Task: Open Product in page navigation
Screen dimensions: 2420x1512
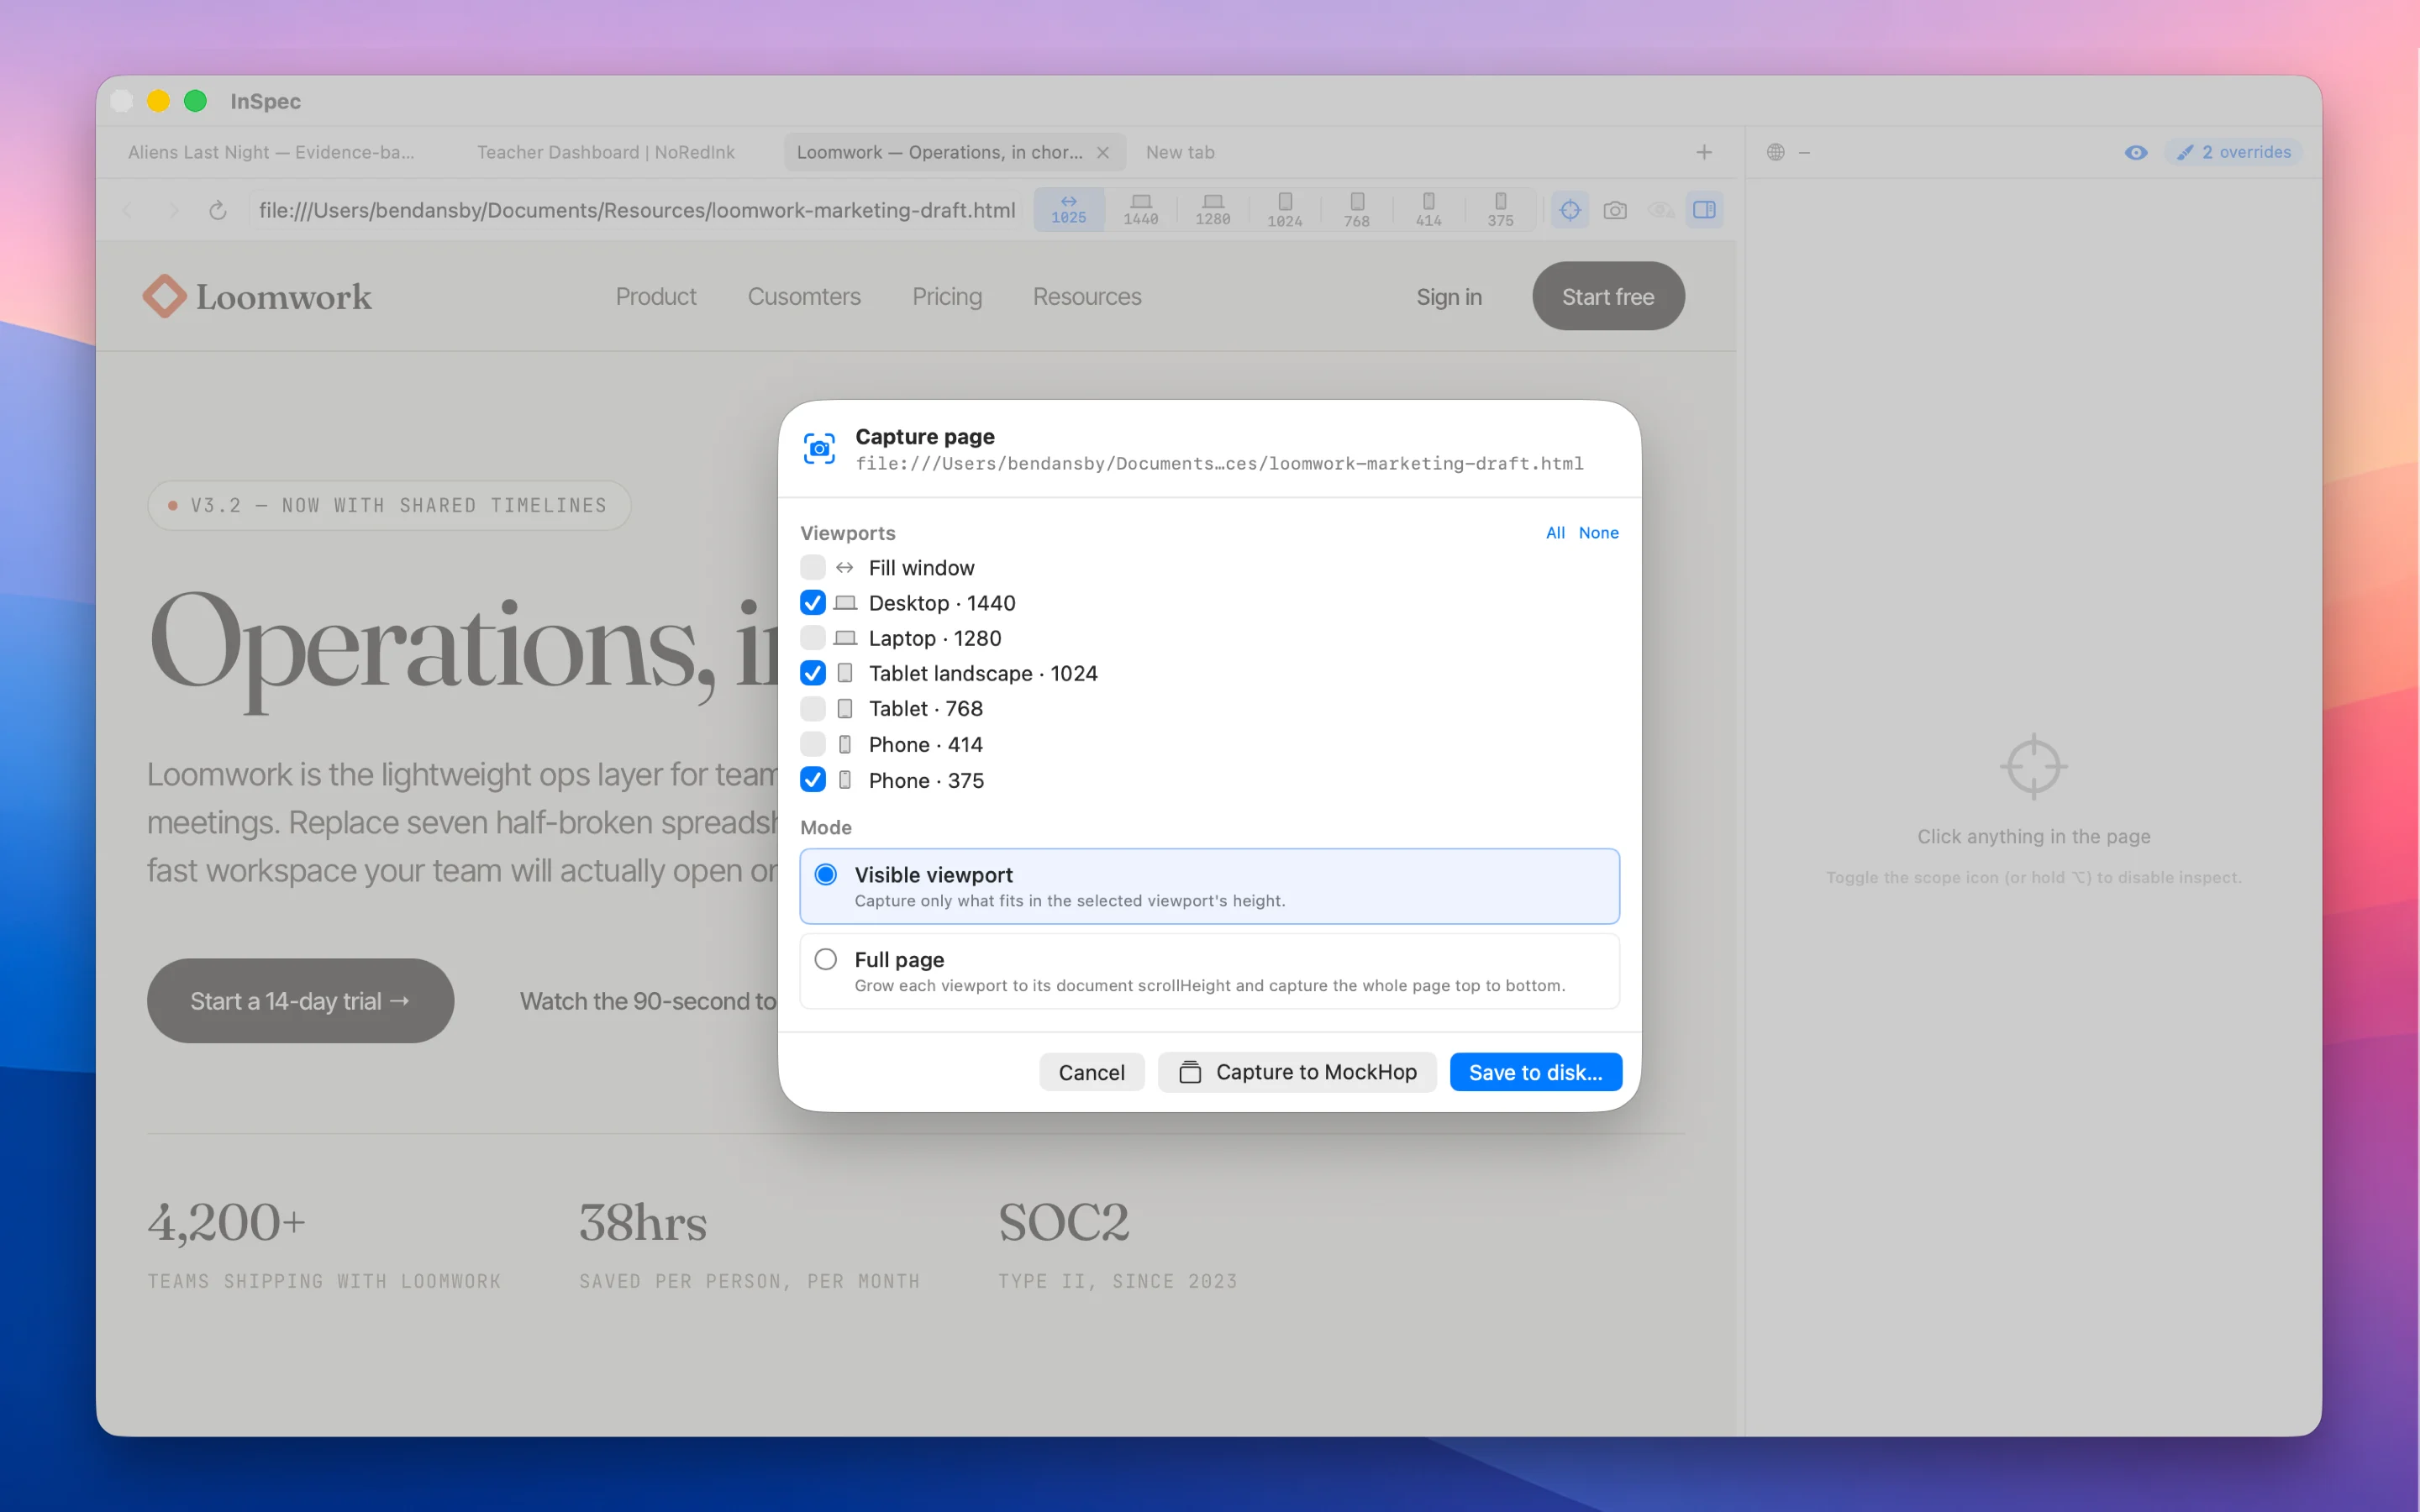Action: tap(656, 297)
